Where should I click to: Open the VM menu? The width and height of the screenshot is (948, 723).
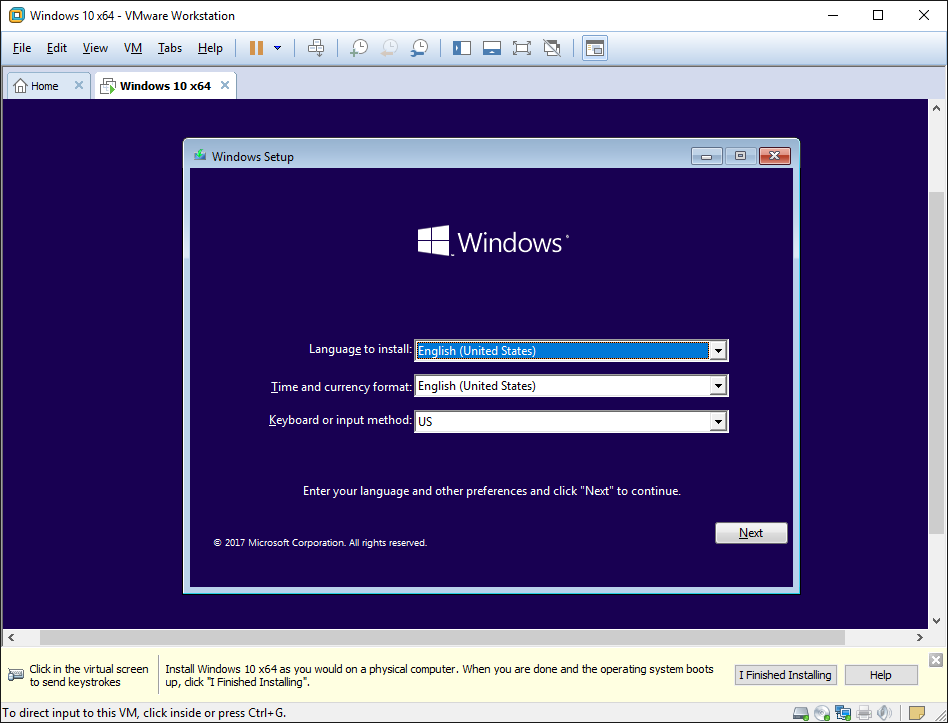click(133, 48)
